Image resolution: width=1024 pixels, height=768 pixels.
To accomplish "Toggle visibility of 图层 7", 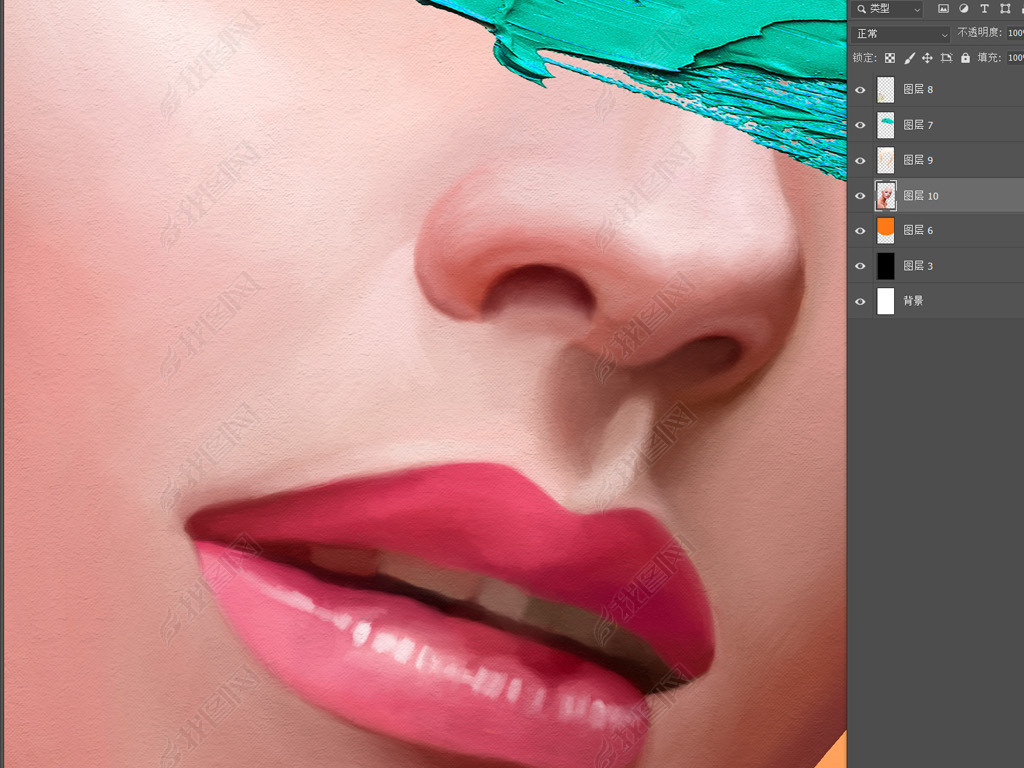I will (x=860, y=125).
